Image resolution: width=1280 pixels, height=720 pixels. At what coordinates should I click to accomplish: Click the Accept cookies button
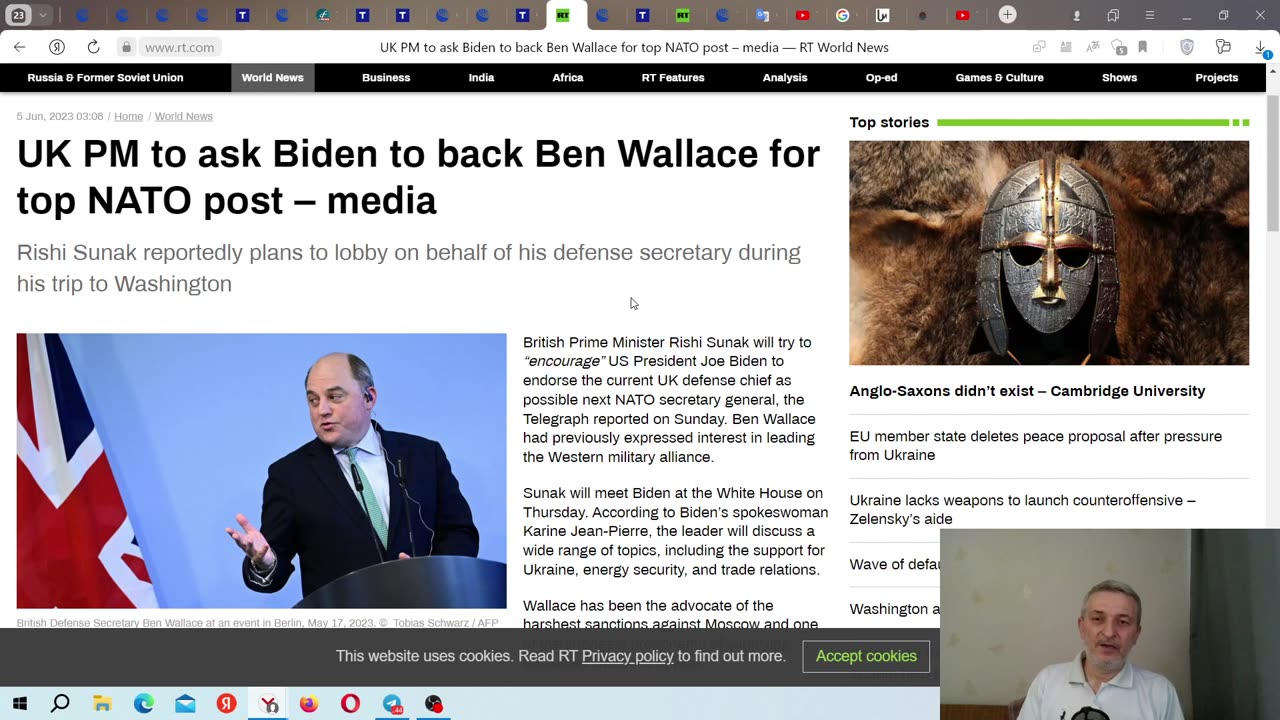[866, 656]
